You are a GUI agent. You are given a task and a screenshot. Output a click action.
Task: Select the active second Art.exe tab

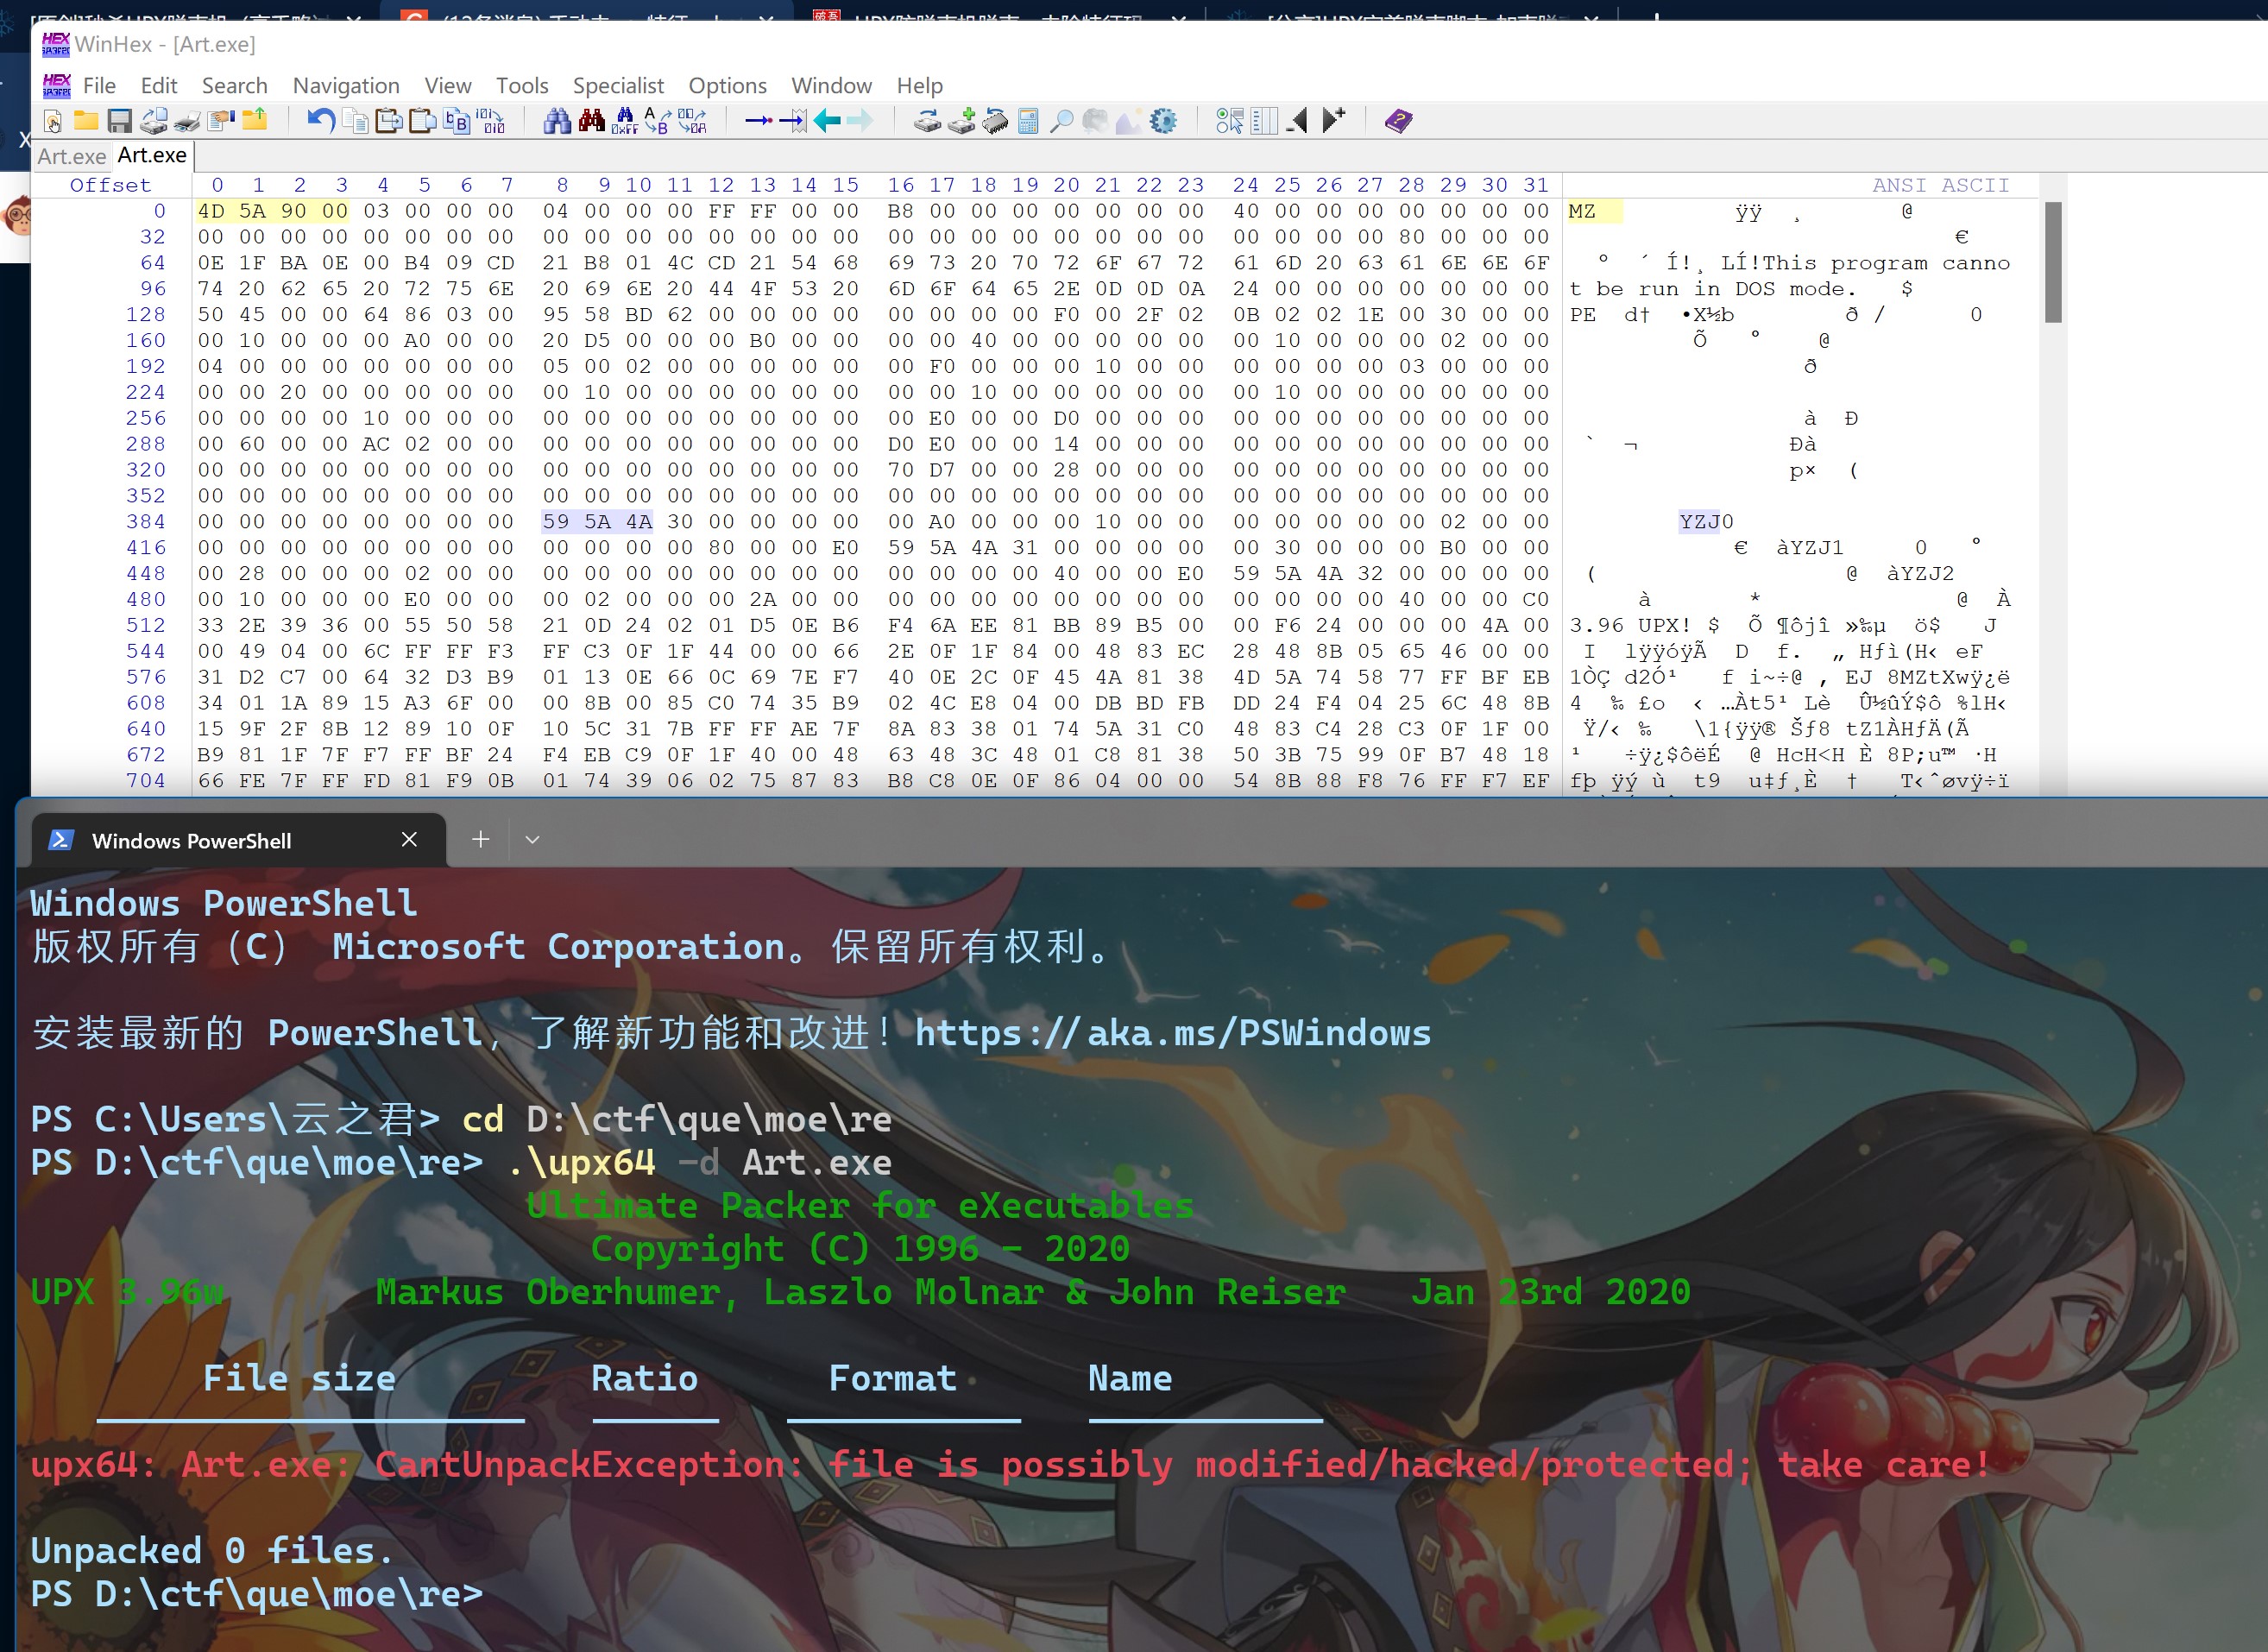click(x=152, y=156)
